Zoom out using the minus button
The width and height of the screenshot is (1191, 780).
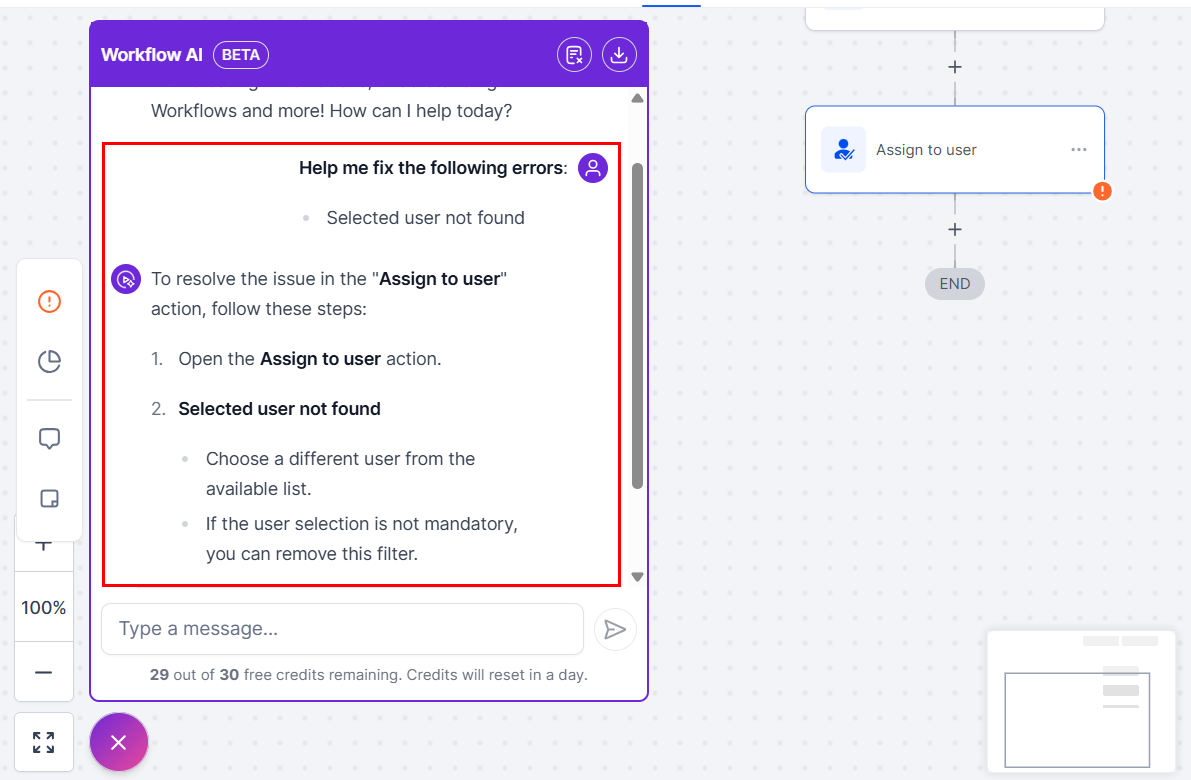pyautogui.click(x=44, y=672)
